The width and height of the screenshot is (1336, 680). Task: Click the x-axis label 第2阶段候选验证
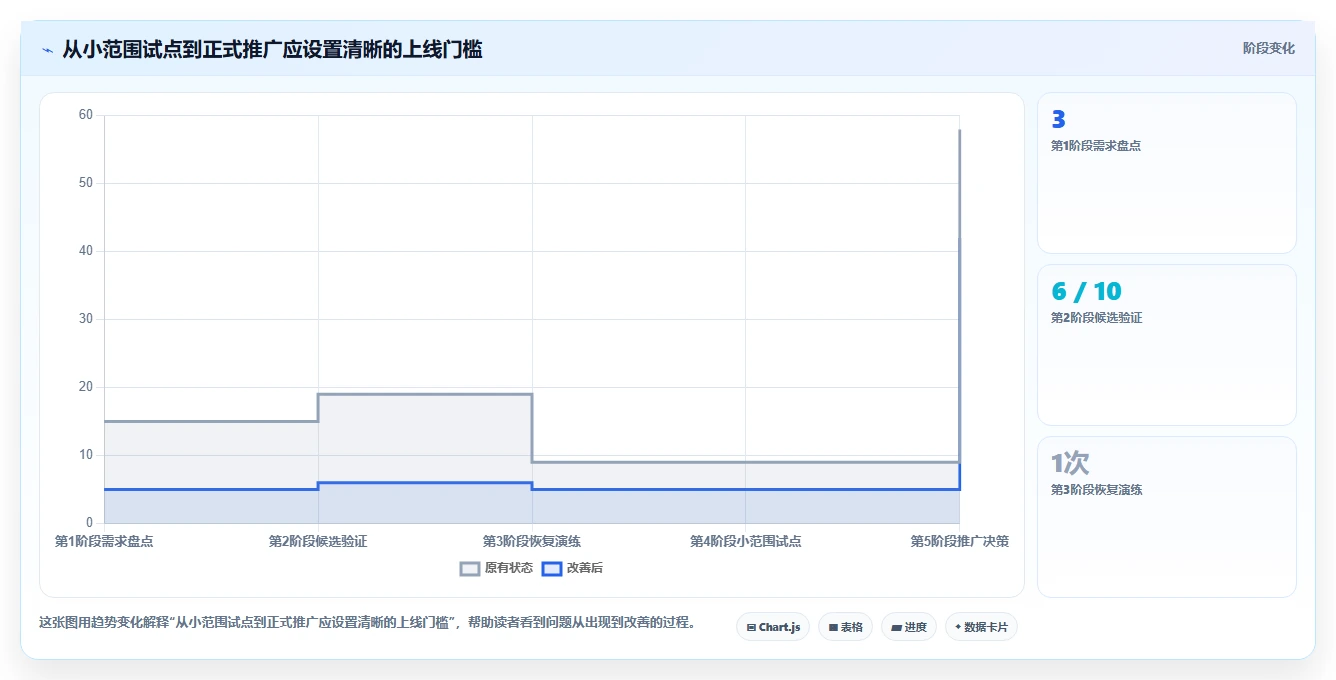coord(318,541)
